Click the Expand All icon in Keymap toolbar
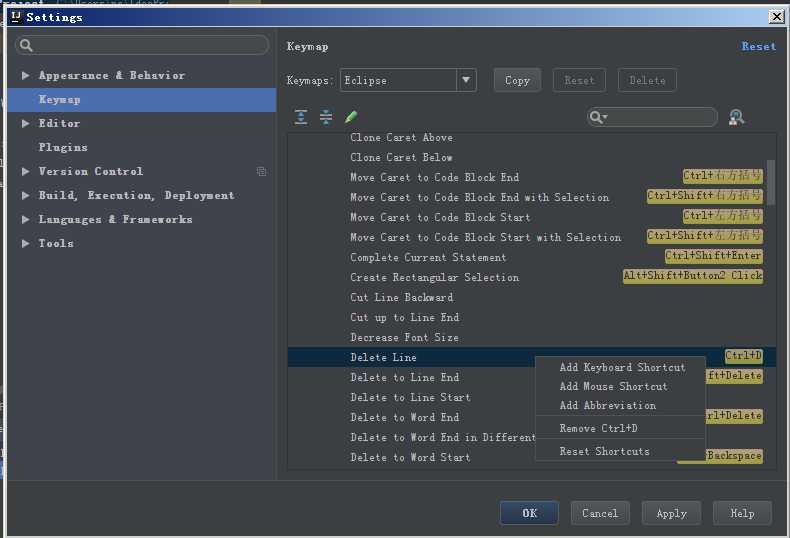Viewport: 790px width, 538px height. click(301, 117)
